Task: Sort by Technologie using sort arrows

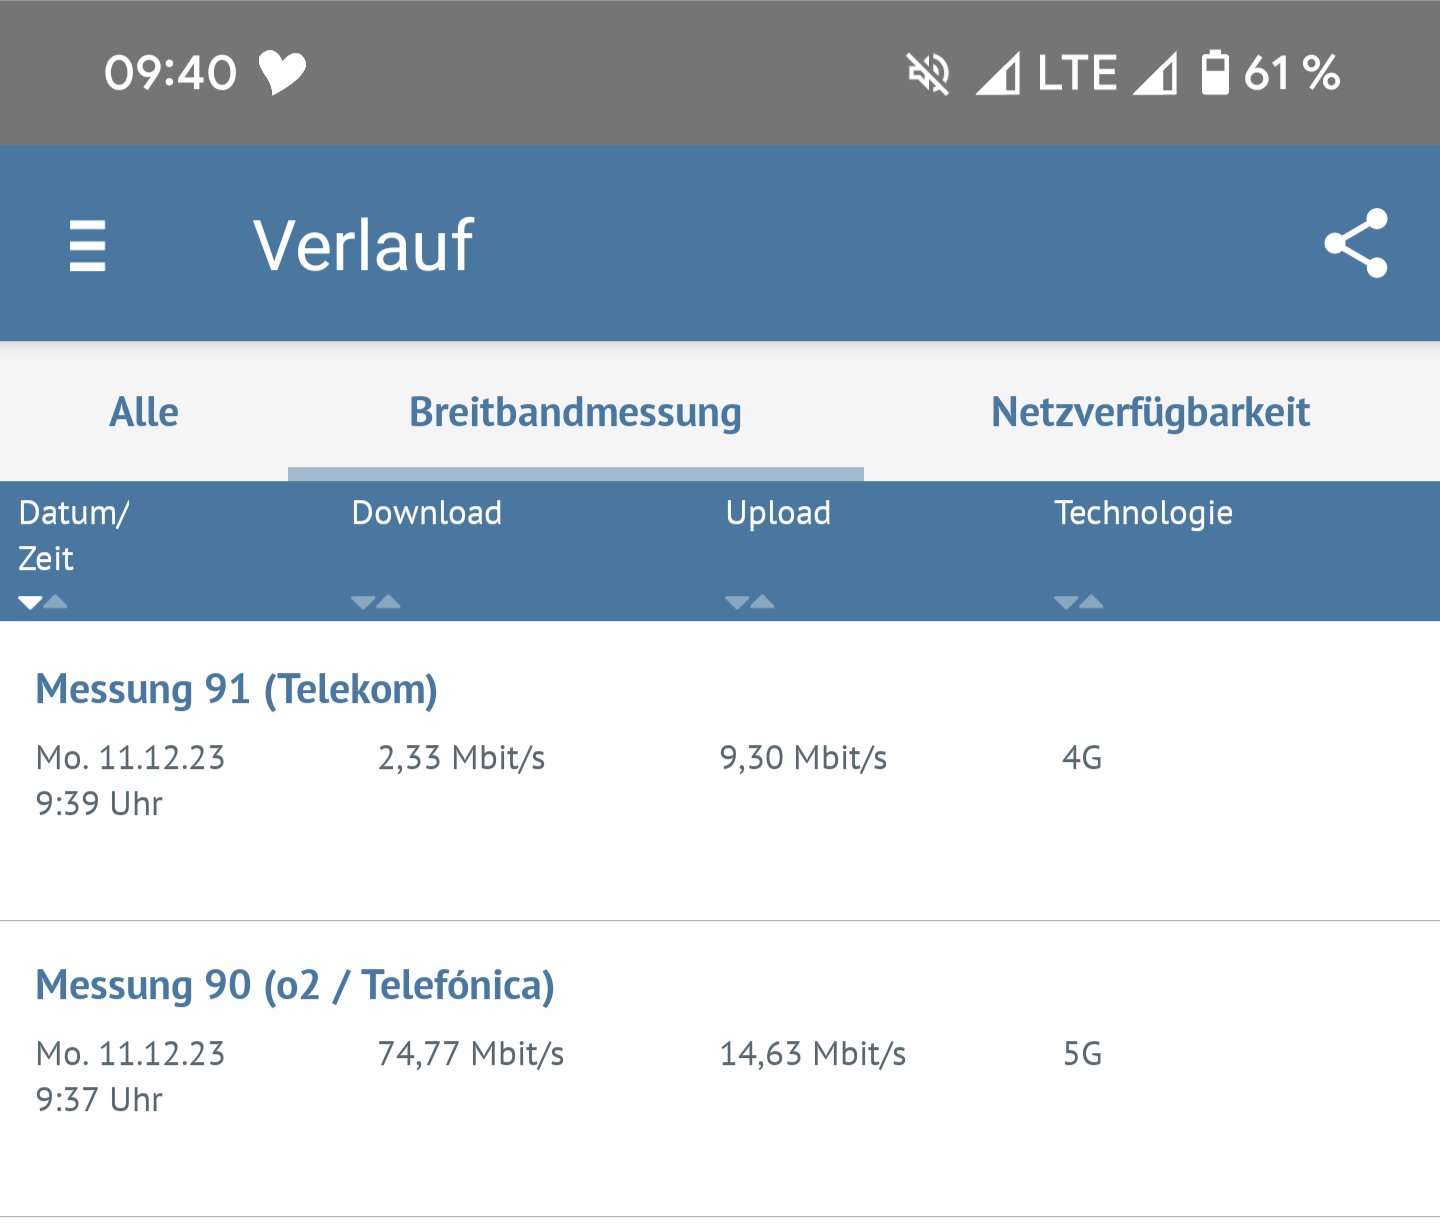Action: (x=1079, y=602)
